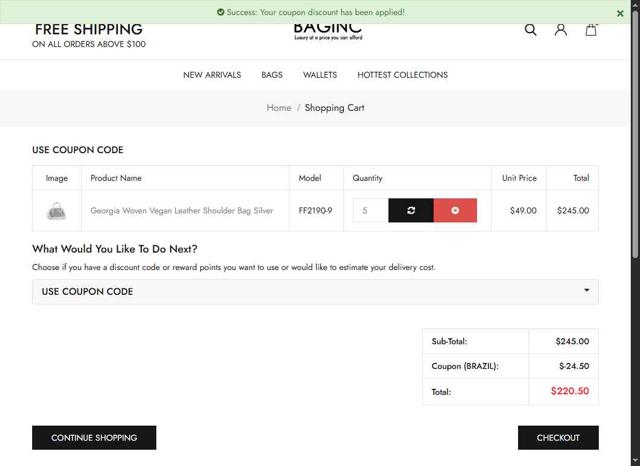
Task: Update cart quantity with refresh button
Action: pos(411,210)
